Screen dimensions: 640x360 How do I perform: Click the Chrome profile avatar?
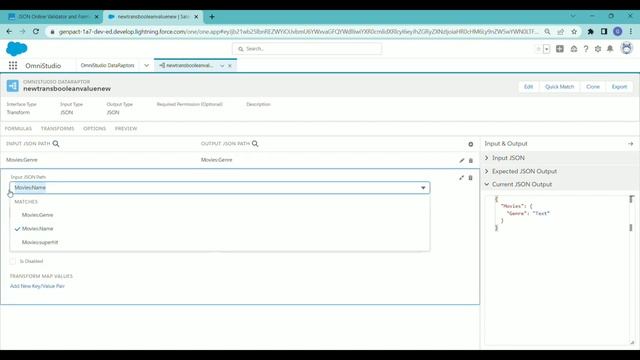tap(618, 31)
